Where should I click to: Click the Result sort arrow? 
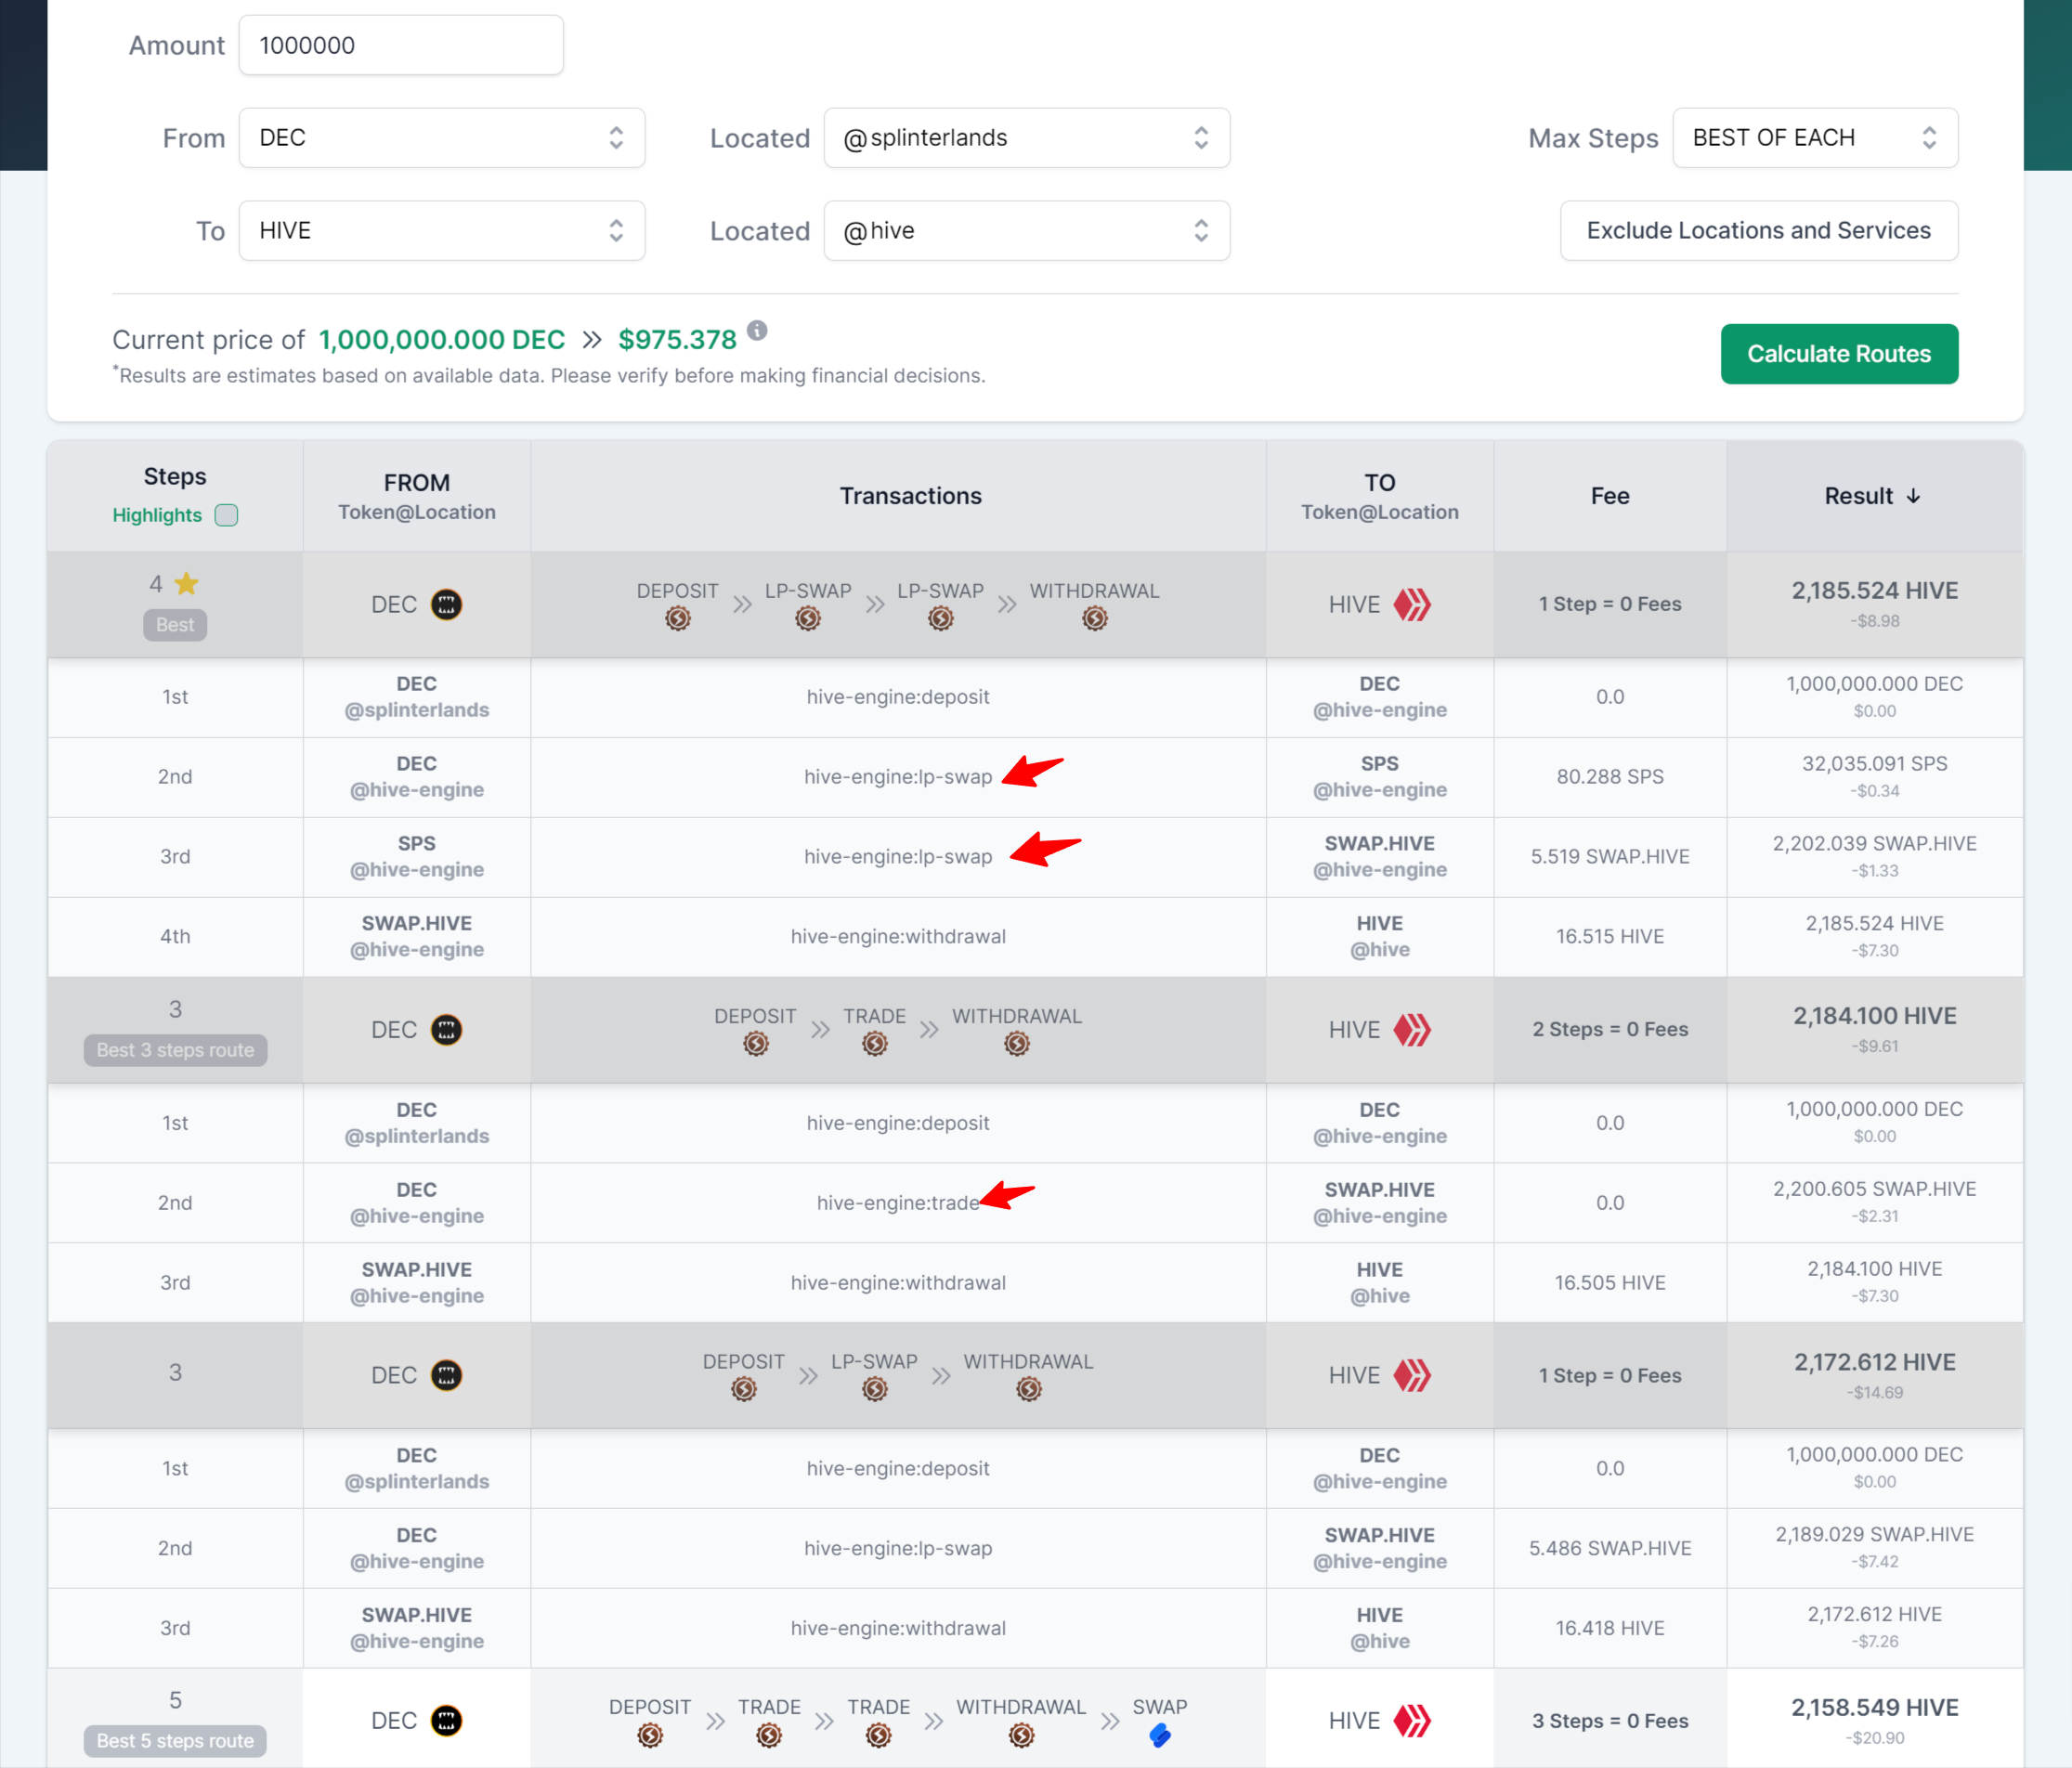pyautogui.click(x=1913, y=496)
